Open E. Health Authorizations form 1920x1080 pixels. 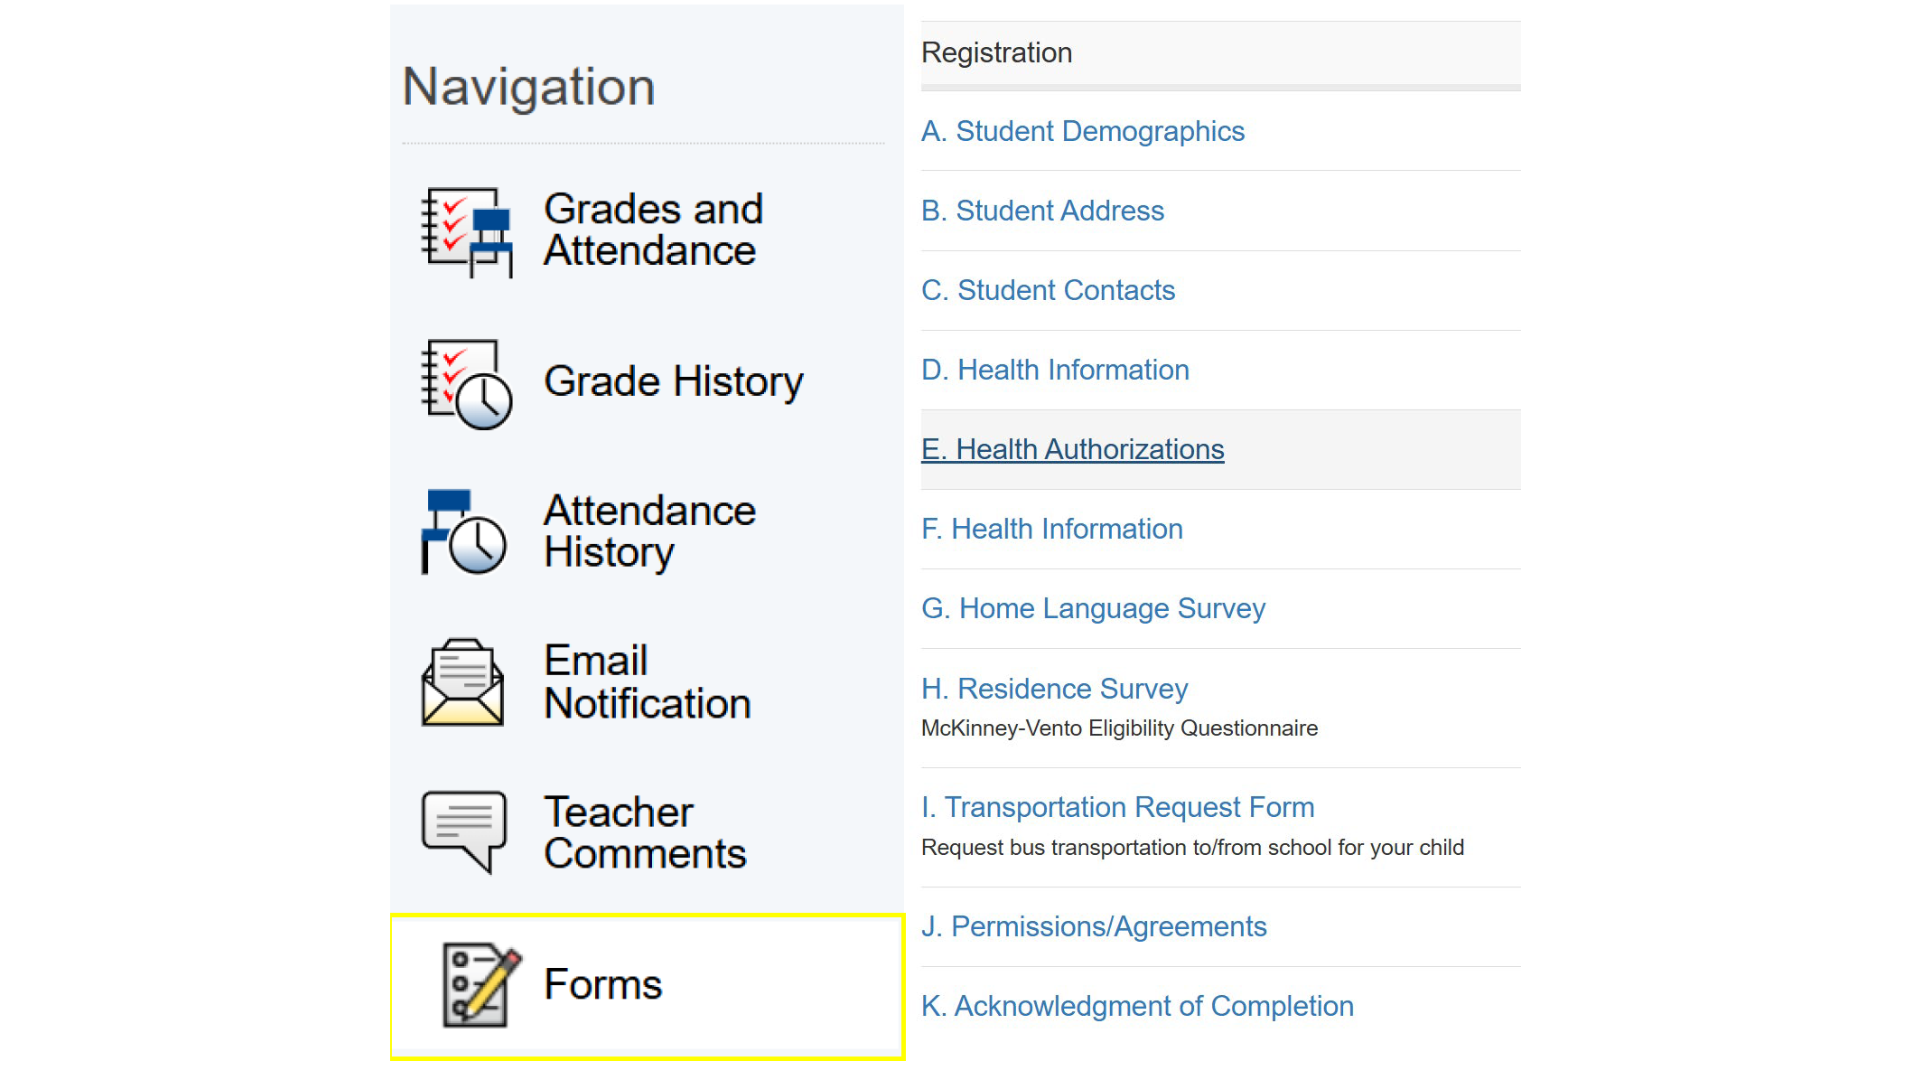click(x=1072, y=450)
